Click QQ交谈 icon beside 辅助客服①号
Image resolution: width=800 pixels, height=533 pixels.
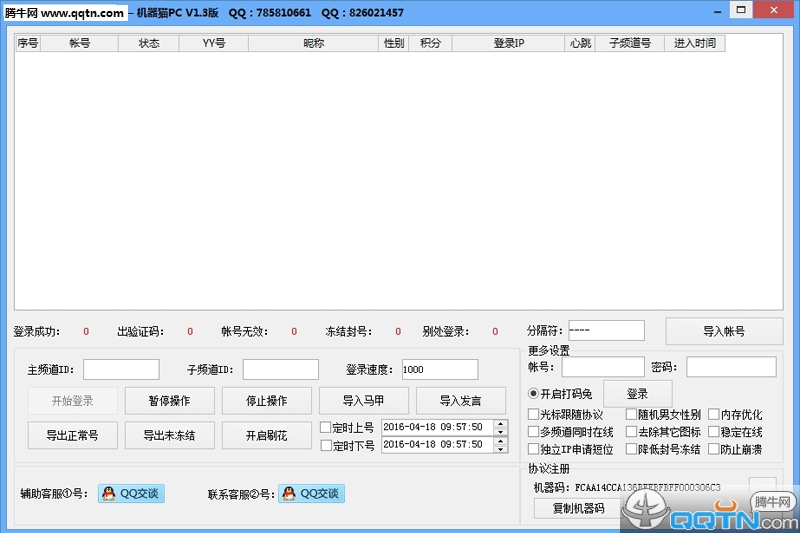(130, 493)
